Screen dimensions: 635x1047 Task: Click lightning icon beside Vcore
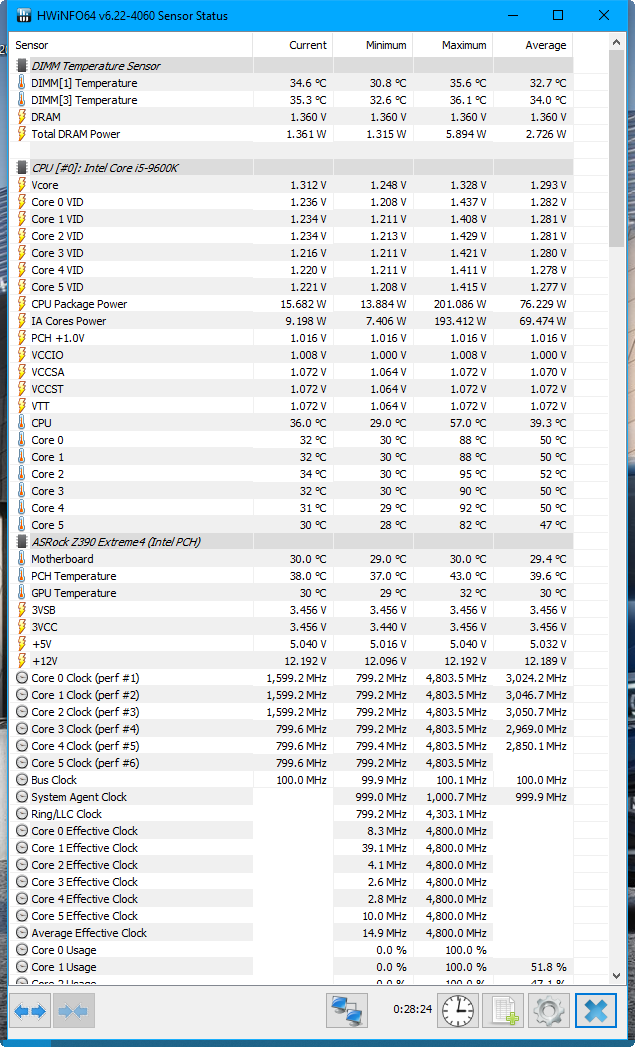[x=22, y=185]
